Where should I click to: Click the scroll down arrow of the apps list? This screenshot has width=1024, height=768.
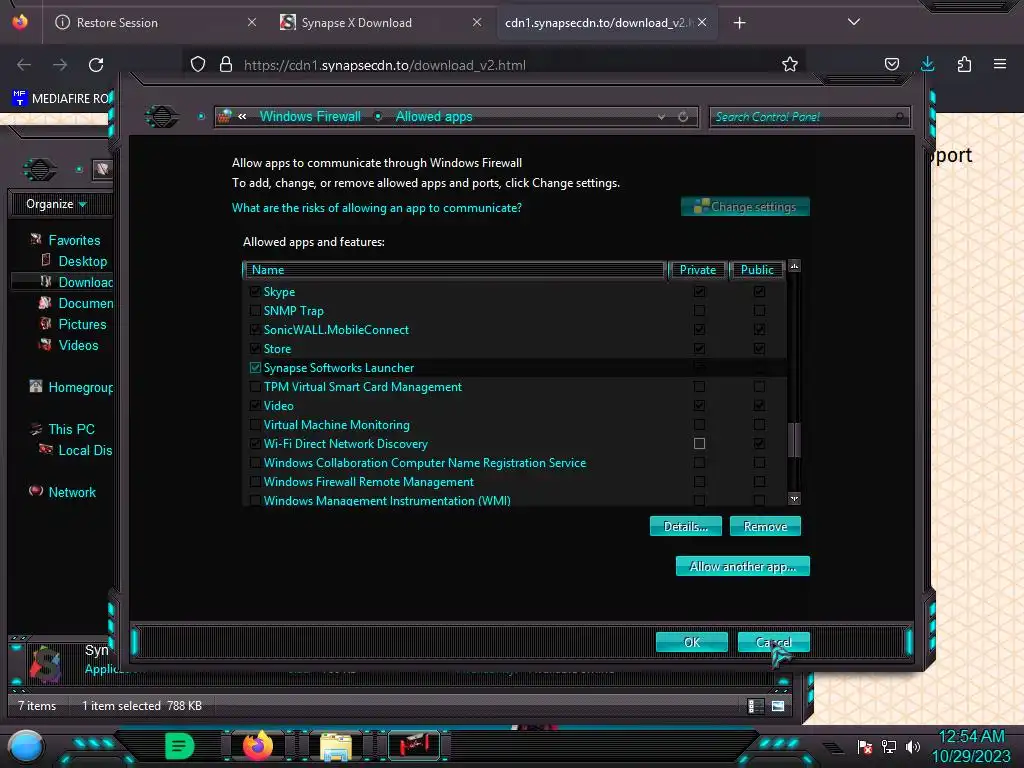click(x=794, y=499)
